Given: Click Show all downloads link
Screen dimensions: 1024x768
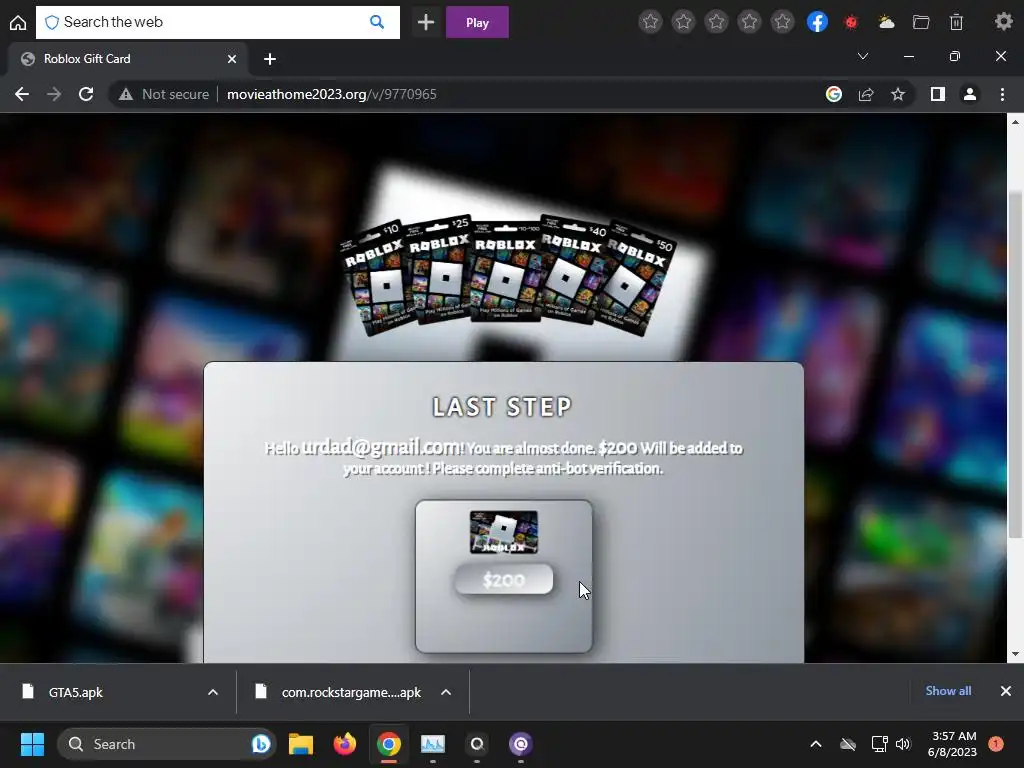Looking at the screenshot, I should 948,691.
